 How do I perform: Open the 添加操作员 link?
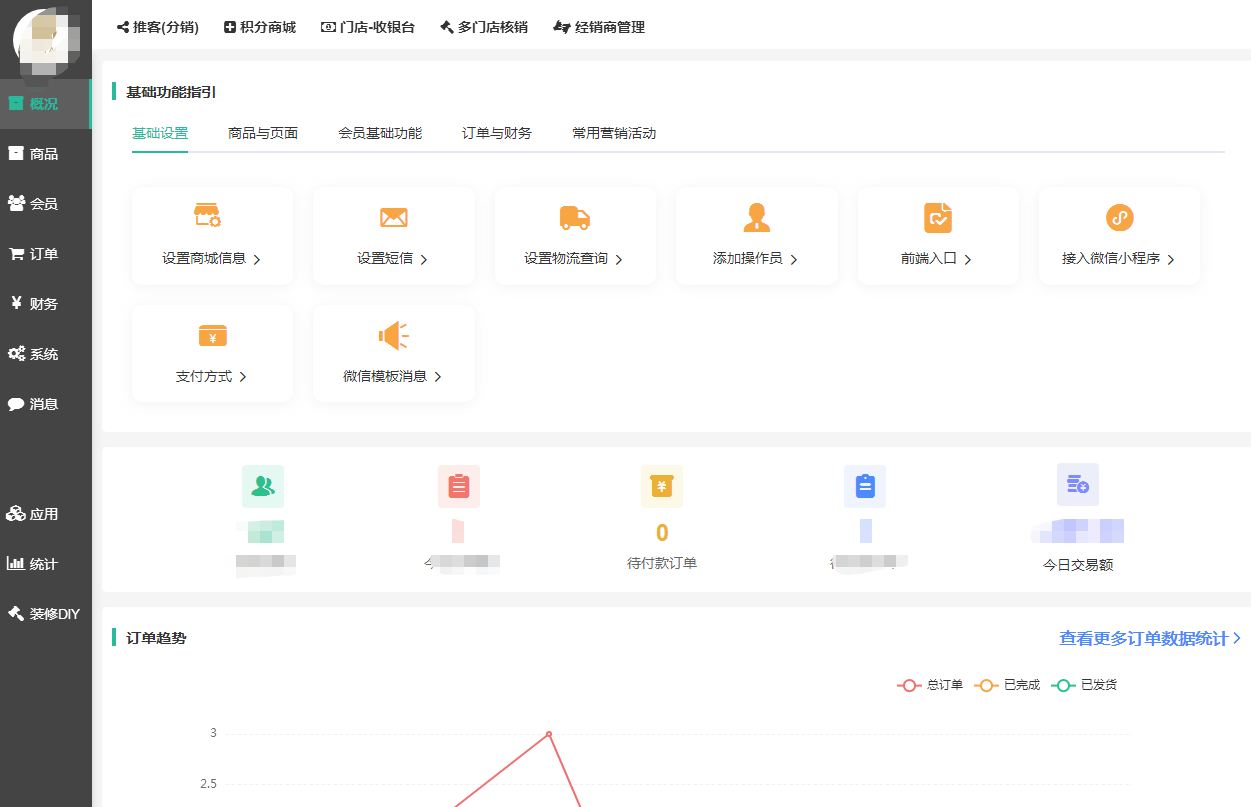(x=756, y=259)
